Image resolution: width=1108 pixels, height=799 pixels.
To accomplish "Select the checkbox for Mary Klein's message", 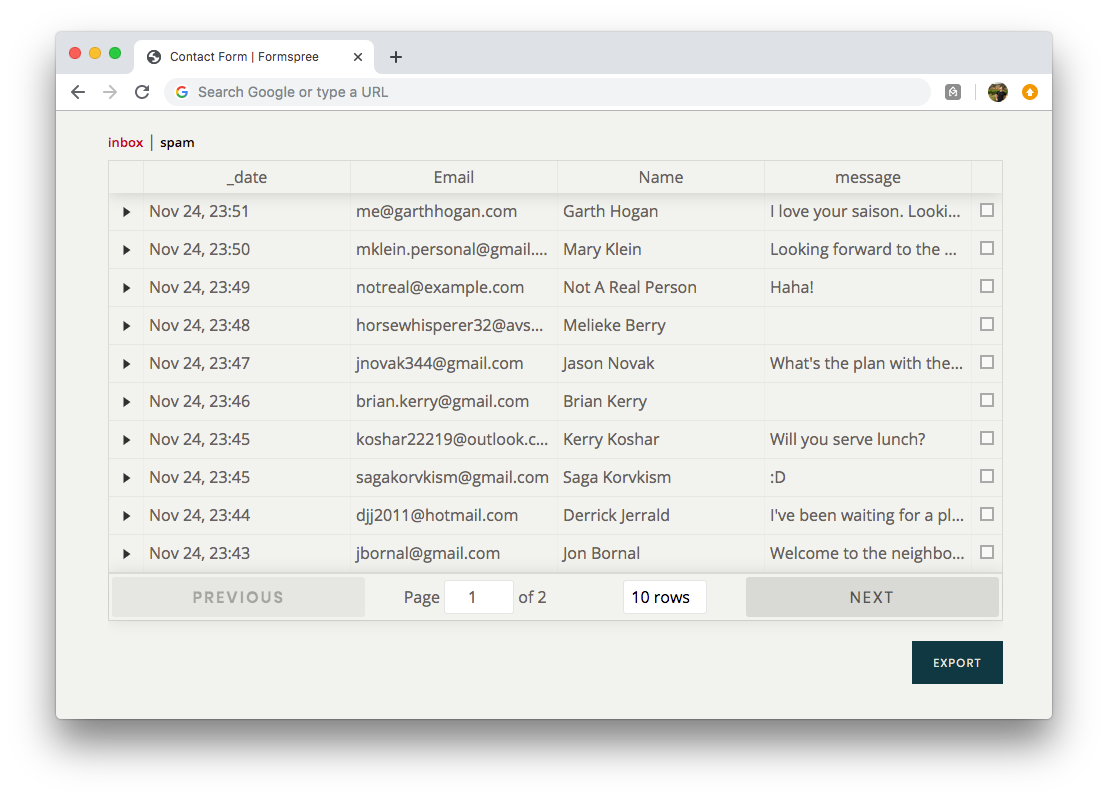I will tap(986, 248).
